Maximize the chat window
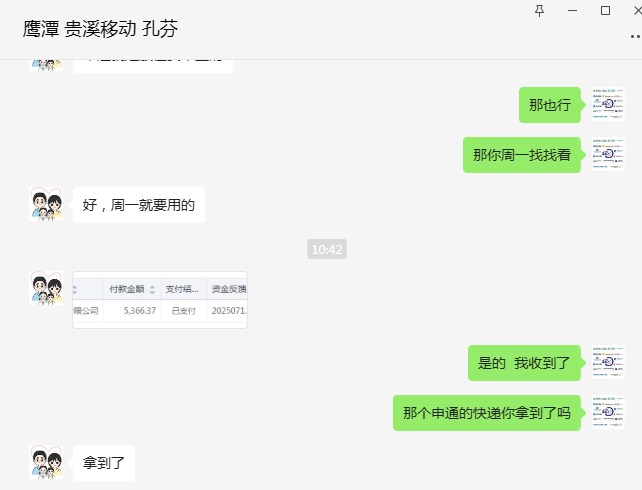 [x=605, y=11]
